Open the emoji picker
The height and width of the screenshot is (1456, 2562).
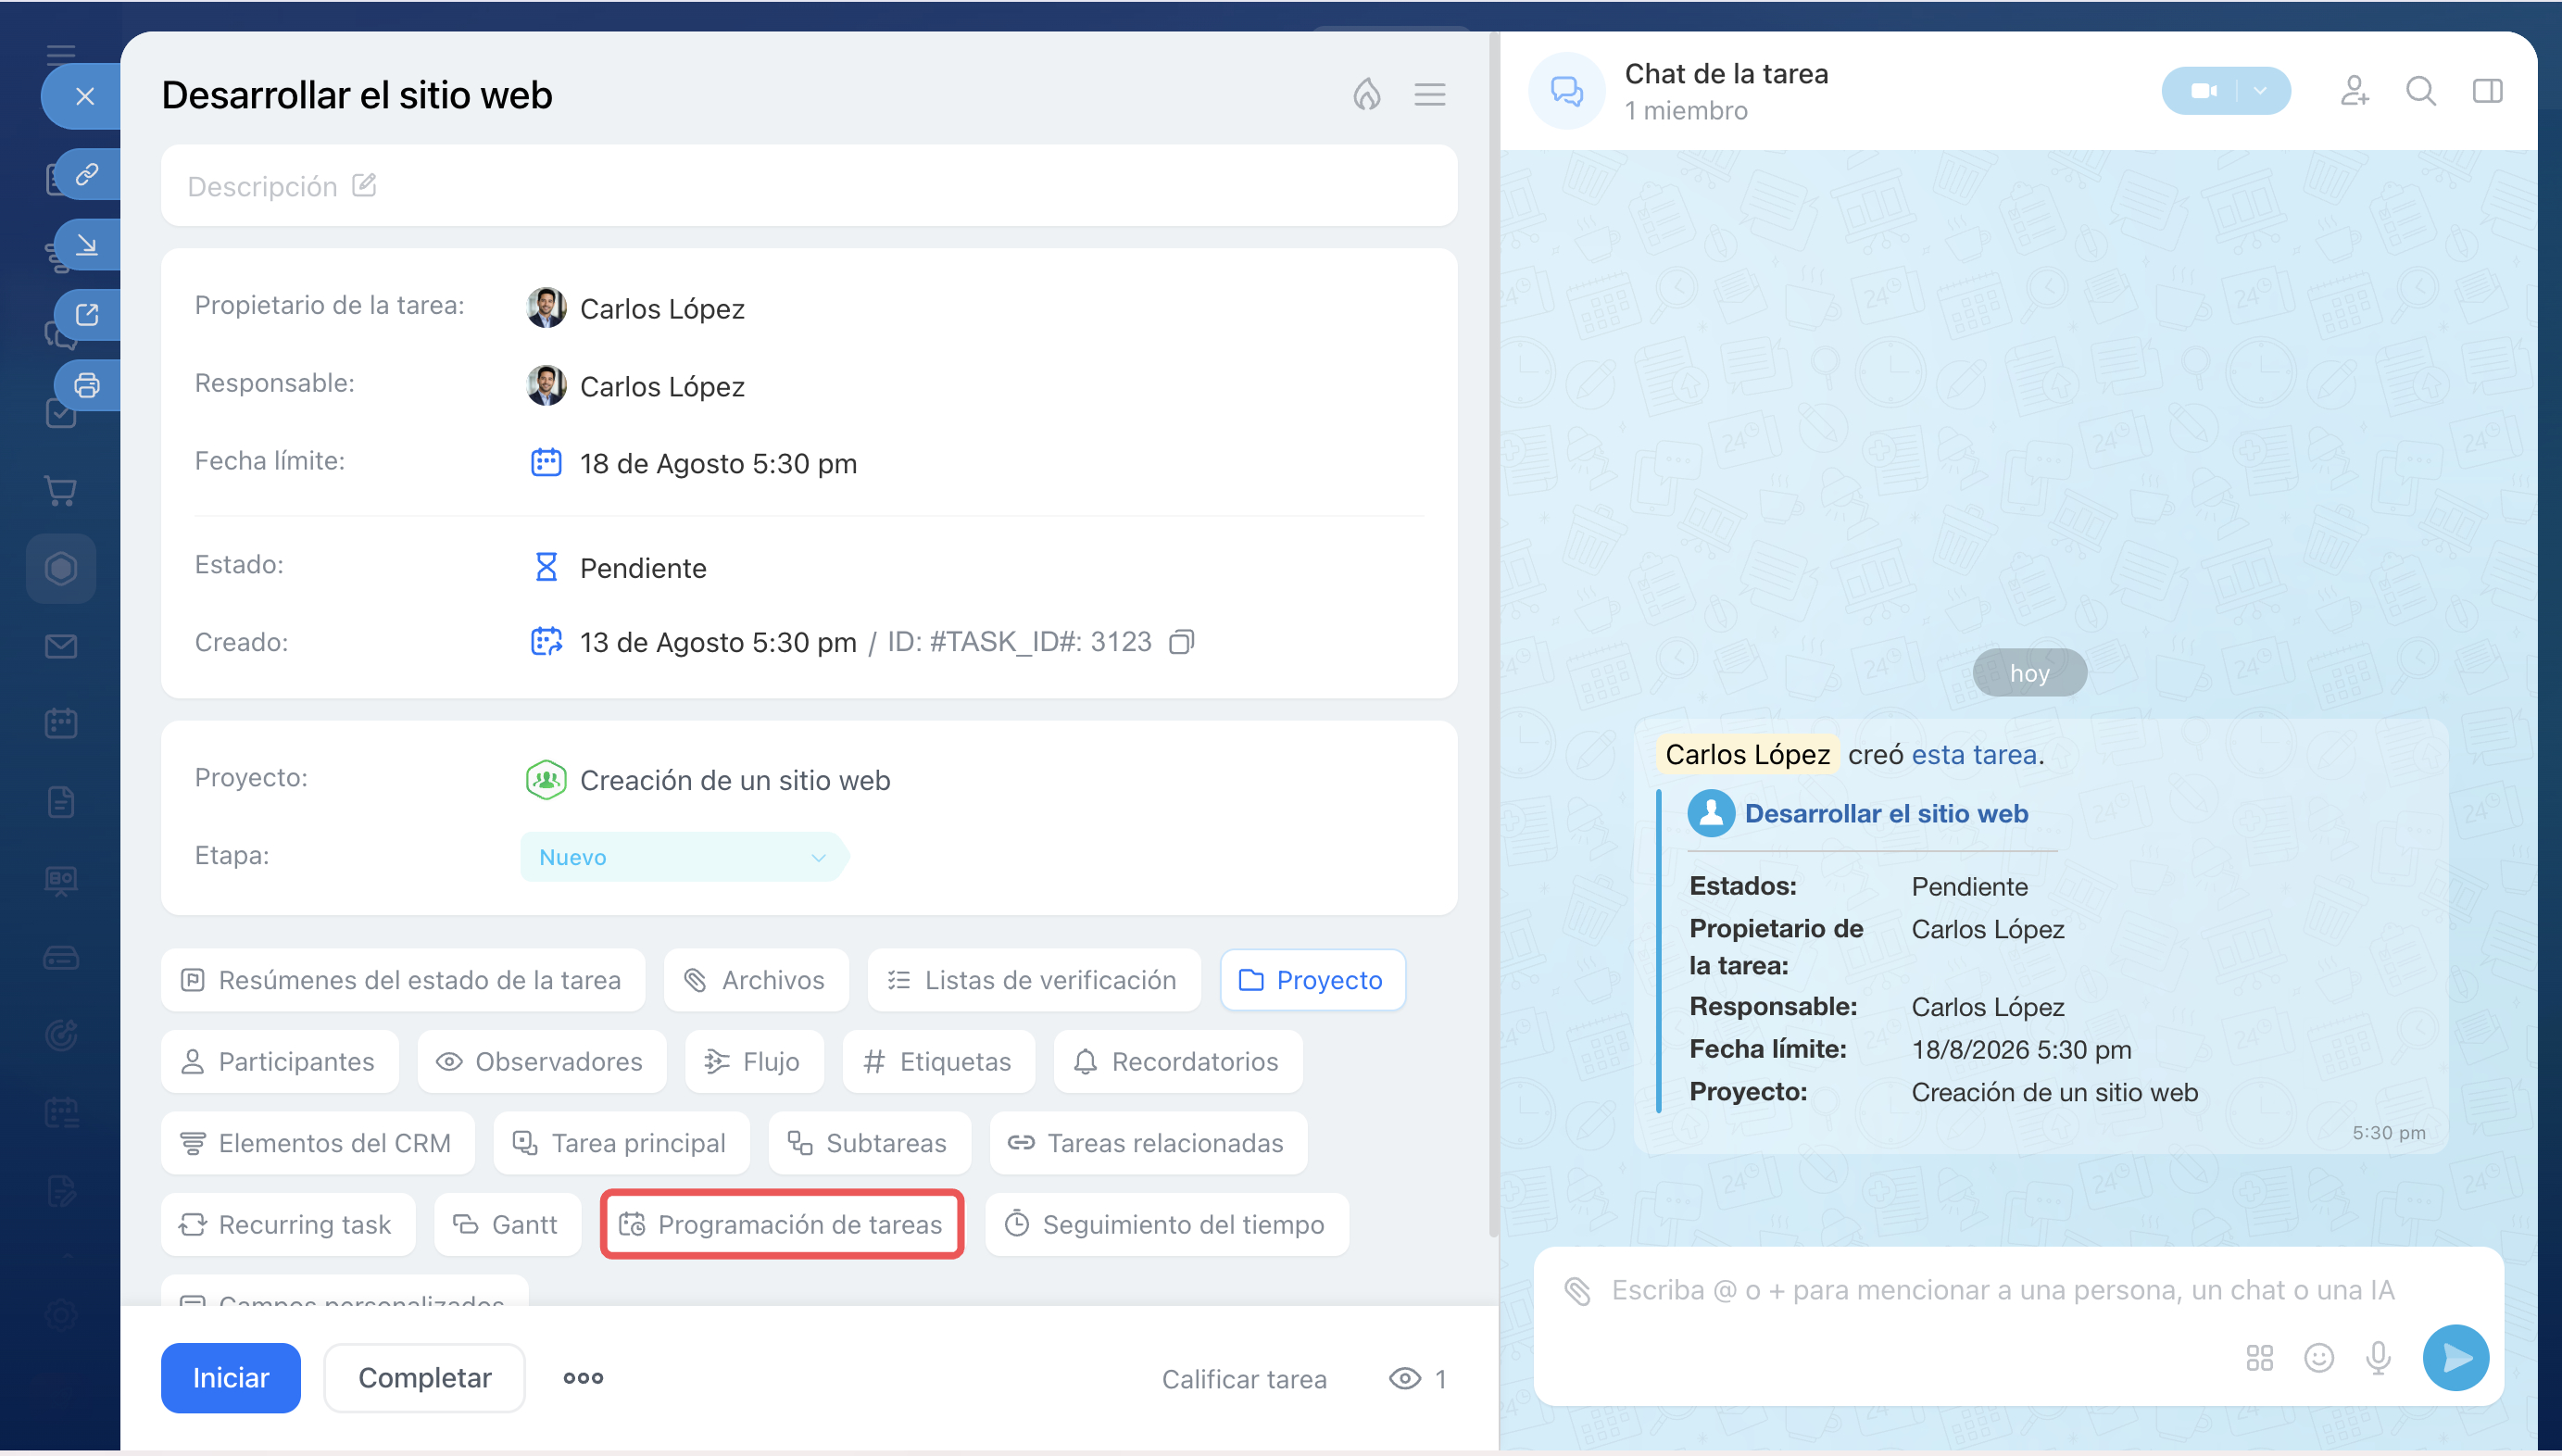coord(2318,1357)
